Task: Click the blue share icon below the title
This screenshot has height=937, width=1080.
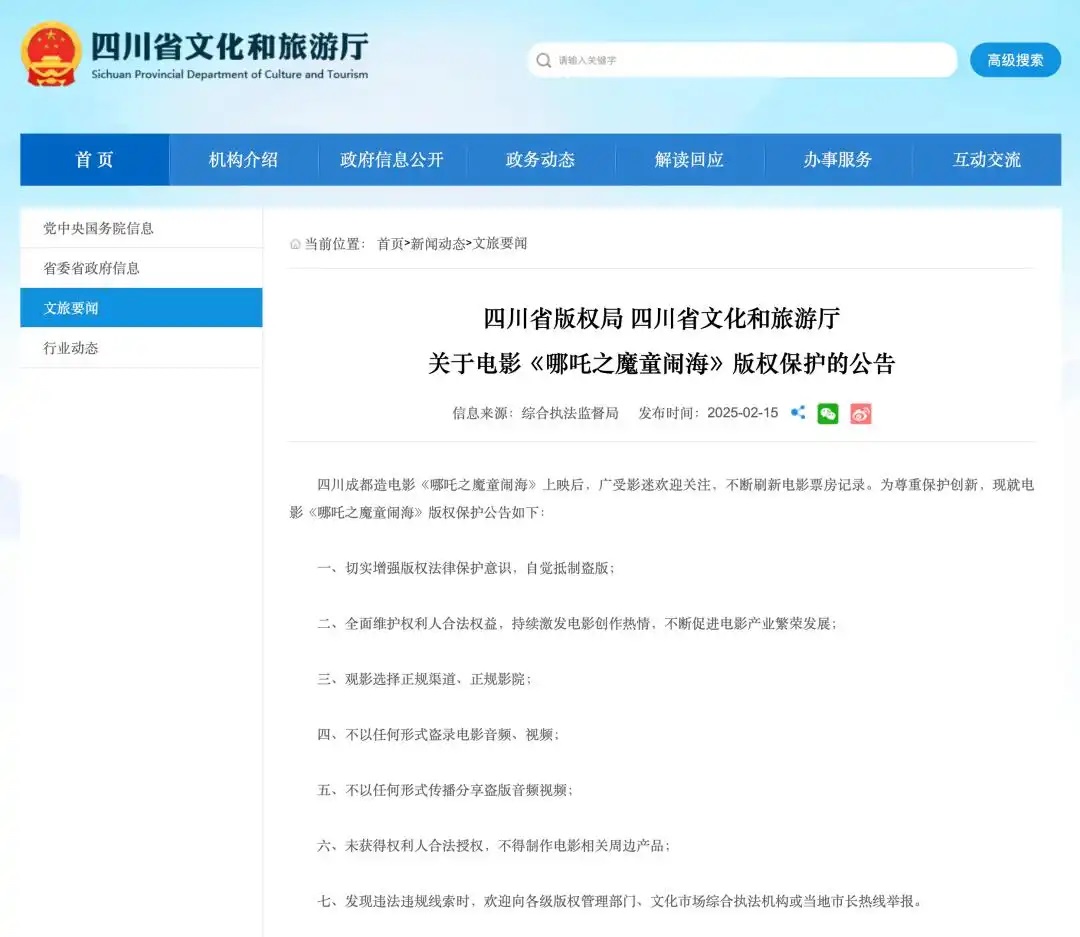Action: click(x=796, y=412)
